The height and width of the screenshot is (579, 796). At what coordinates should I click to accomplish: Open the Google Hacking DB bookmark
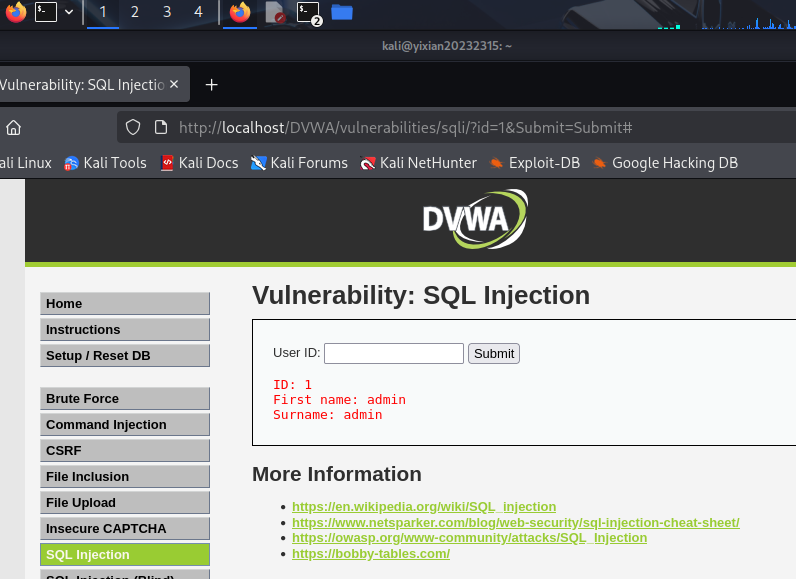click(x=665, y=163)
